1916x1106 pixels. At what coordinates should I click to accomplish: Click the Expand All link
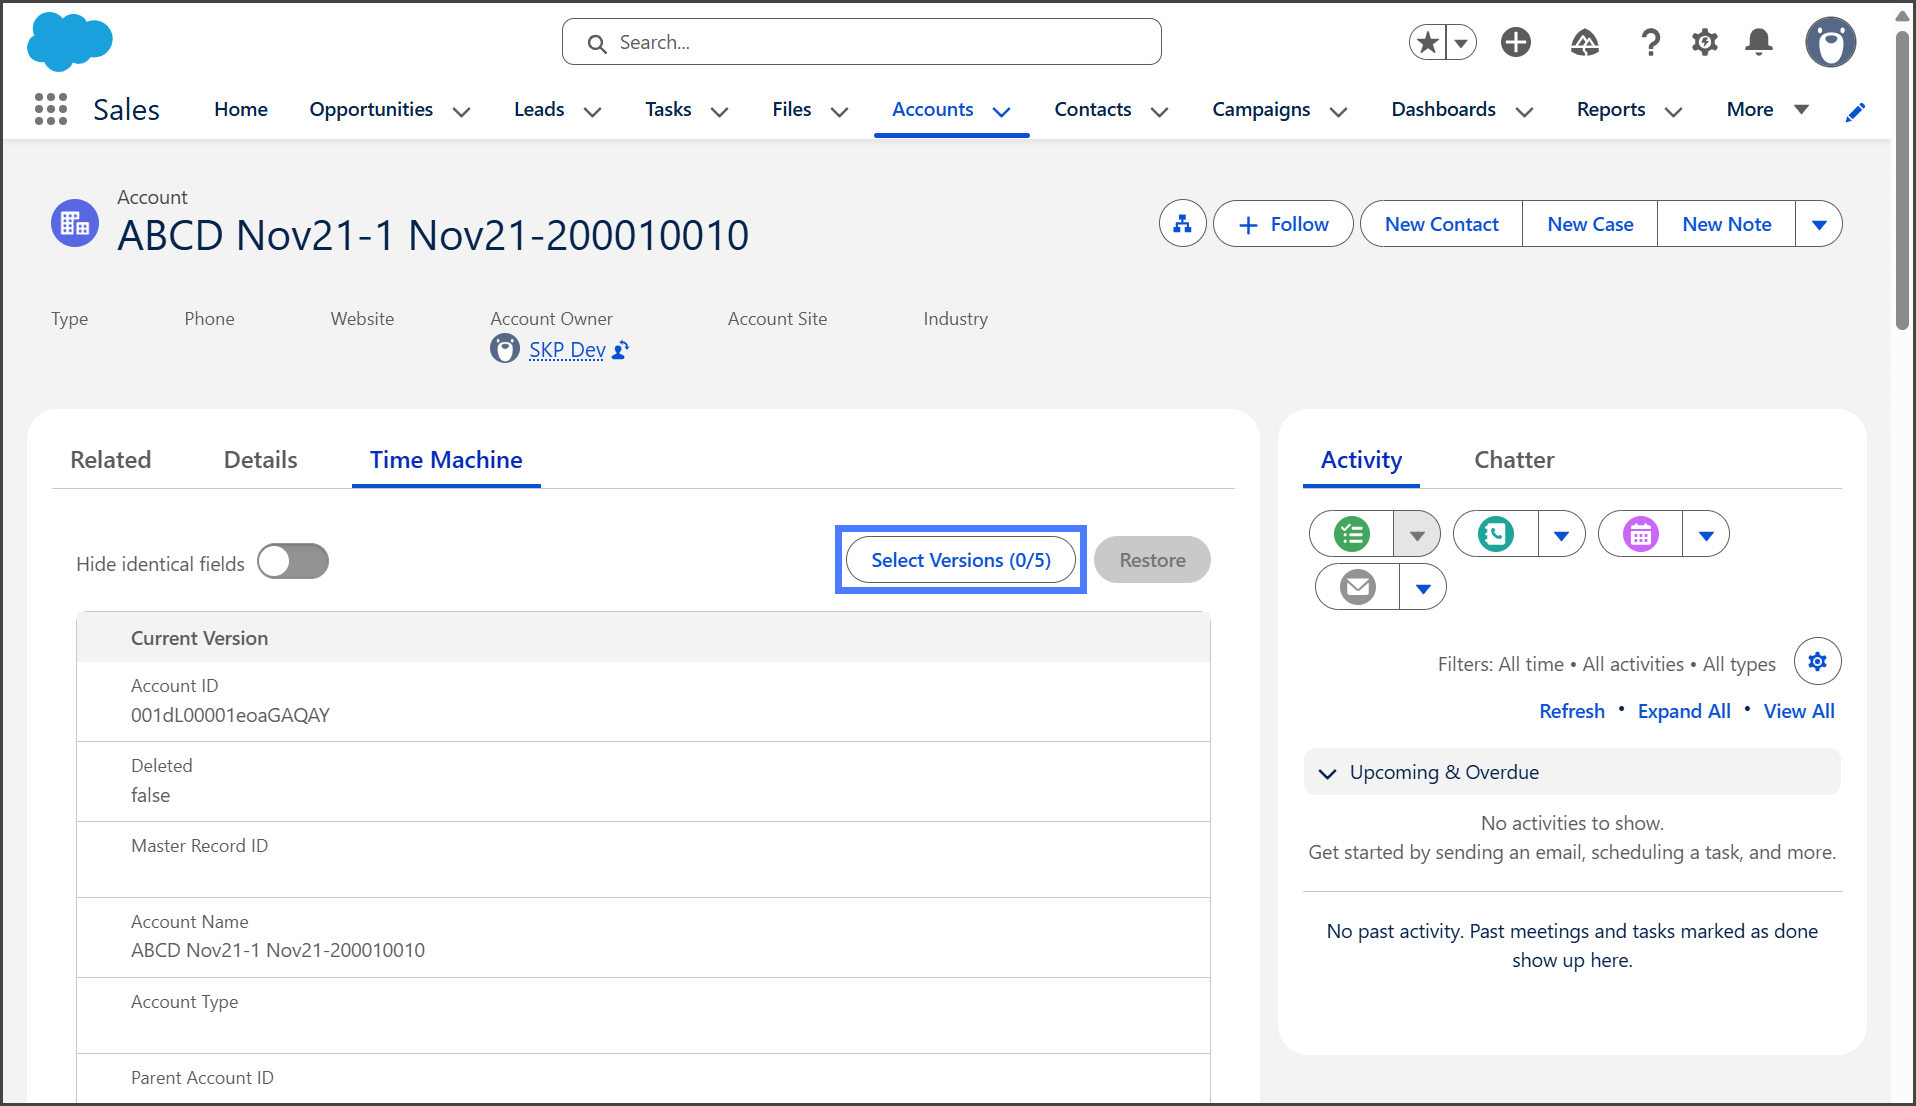1683,711
